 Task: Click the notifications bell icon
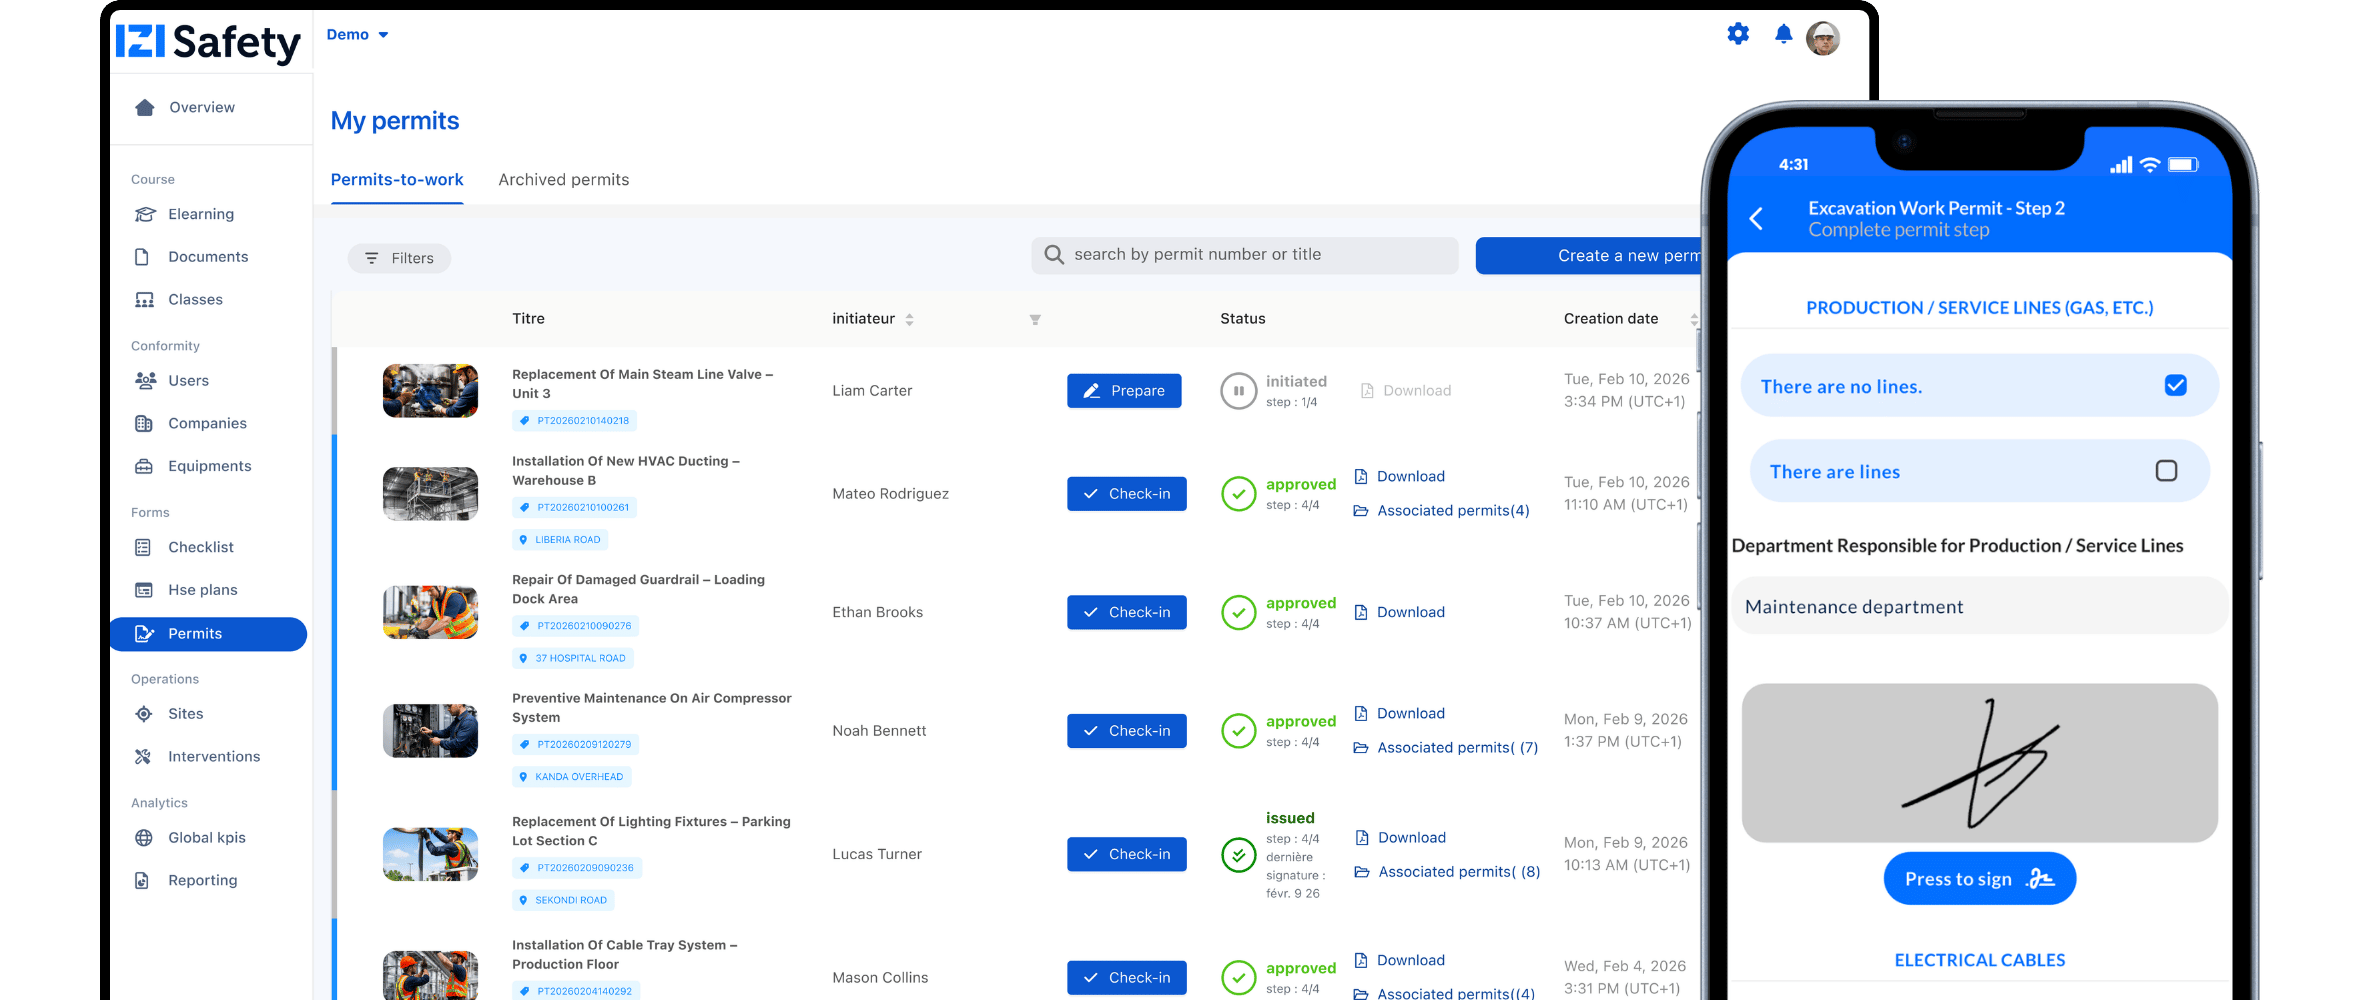pos(1783,35)
